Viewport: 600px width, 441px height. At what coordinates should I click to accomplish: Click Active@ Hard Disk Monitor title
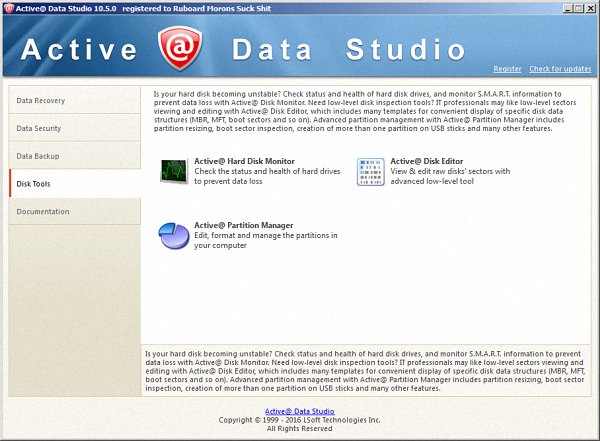coord(245,161)
